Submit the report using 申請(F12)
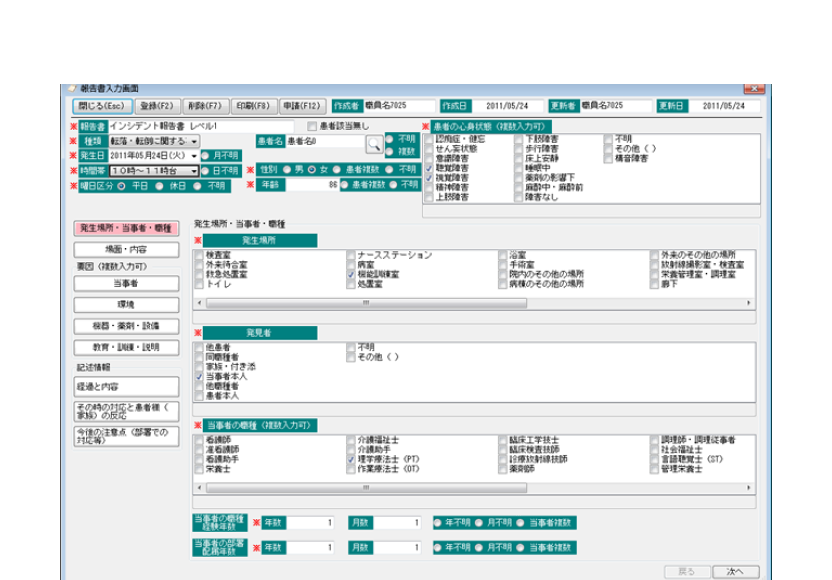832x580 pixels. (301, 106)
